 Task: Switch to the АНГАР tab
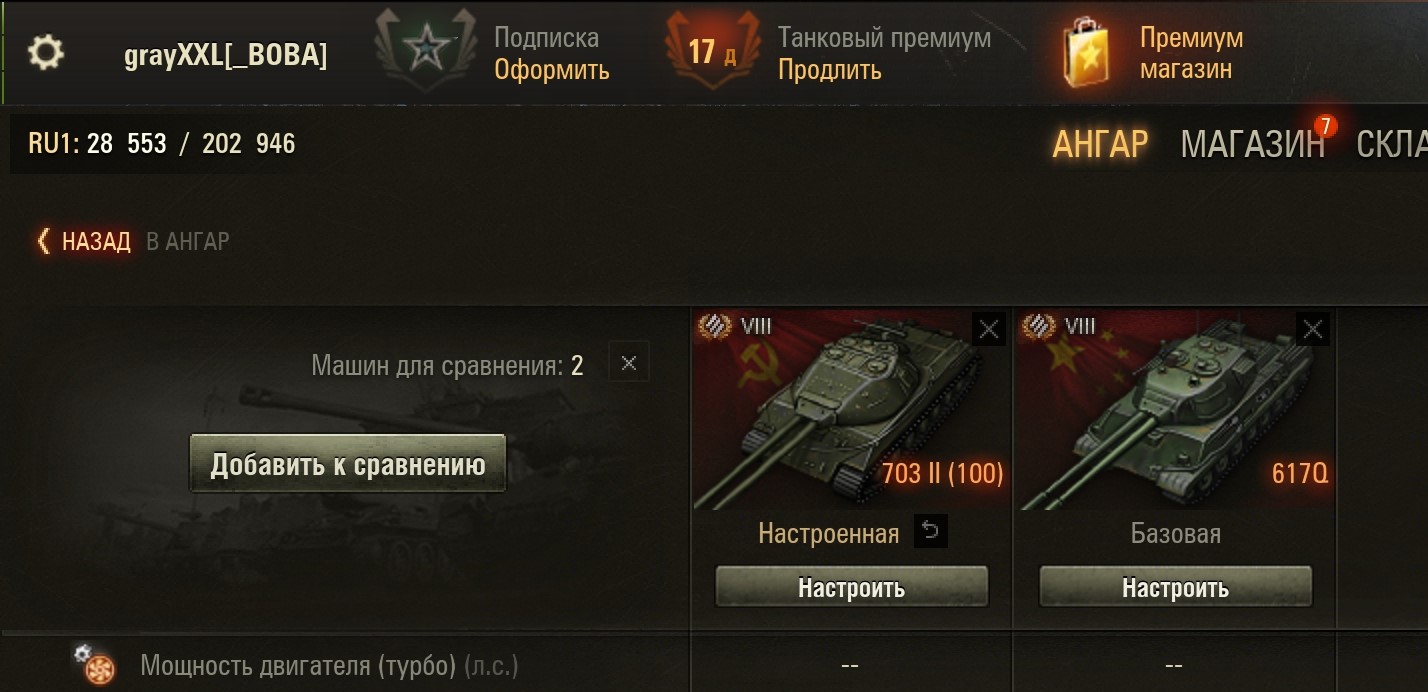pyautogui.click(x=1100, y=145)
